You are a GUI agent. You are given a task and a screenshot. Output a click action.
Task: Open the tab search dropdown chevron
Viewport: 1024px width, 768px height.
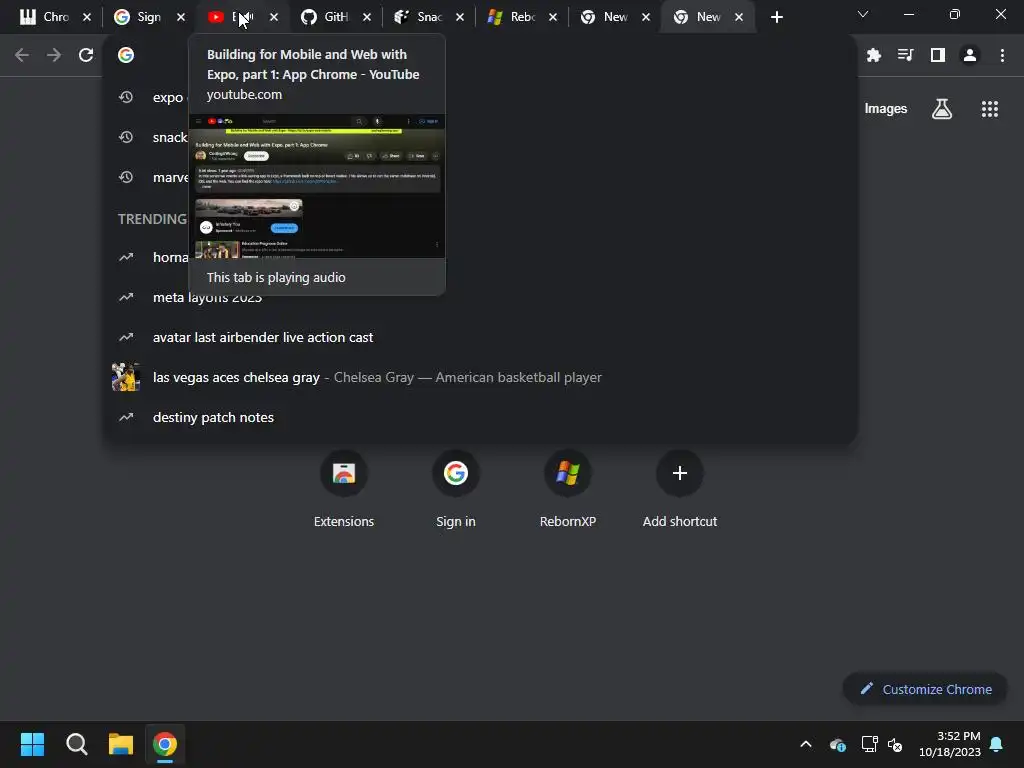pyautogui.click(x=863, y=14)
